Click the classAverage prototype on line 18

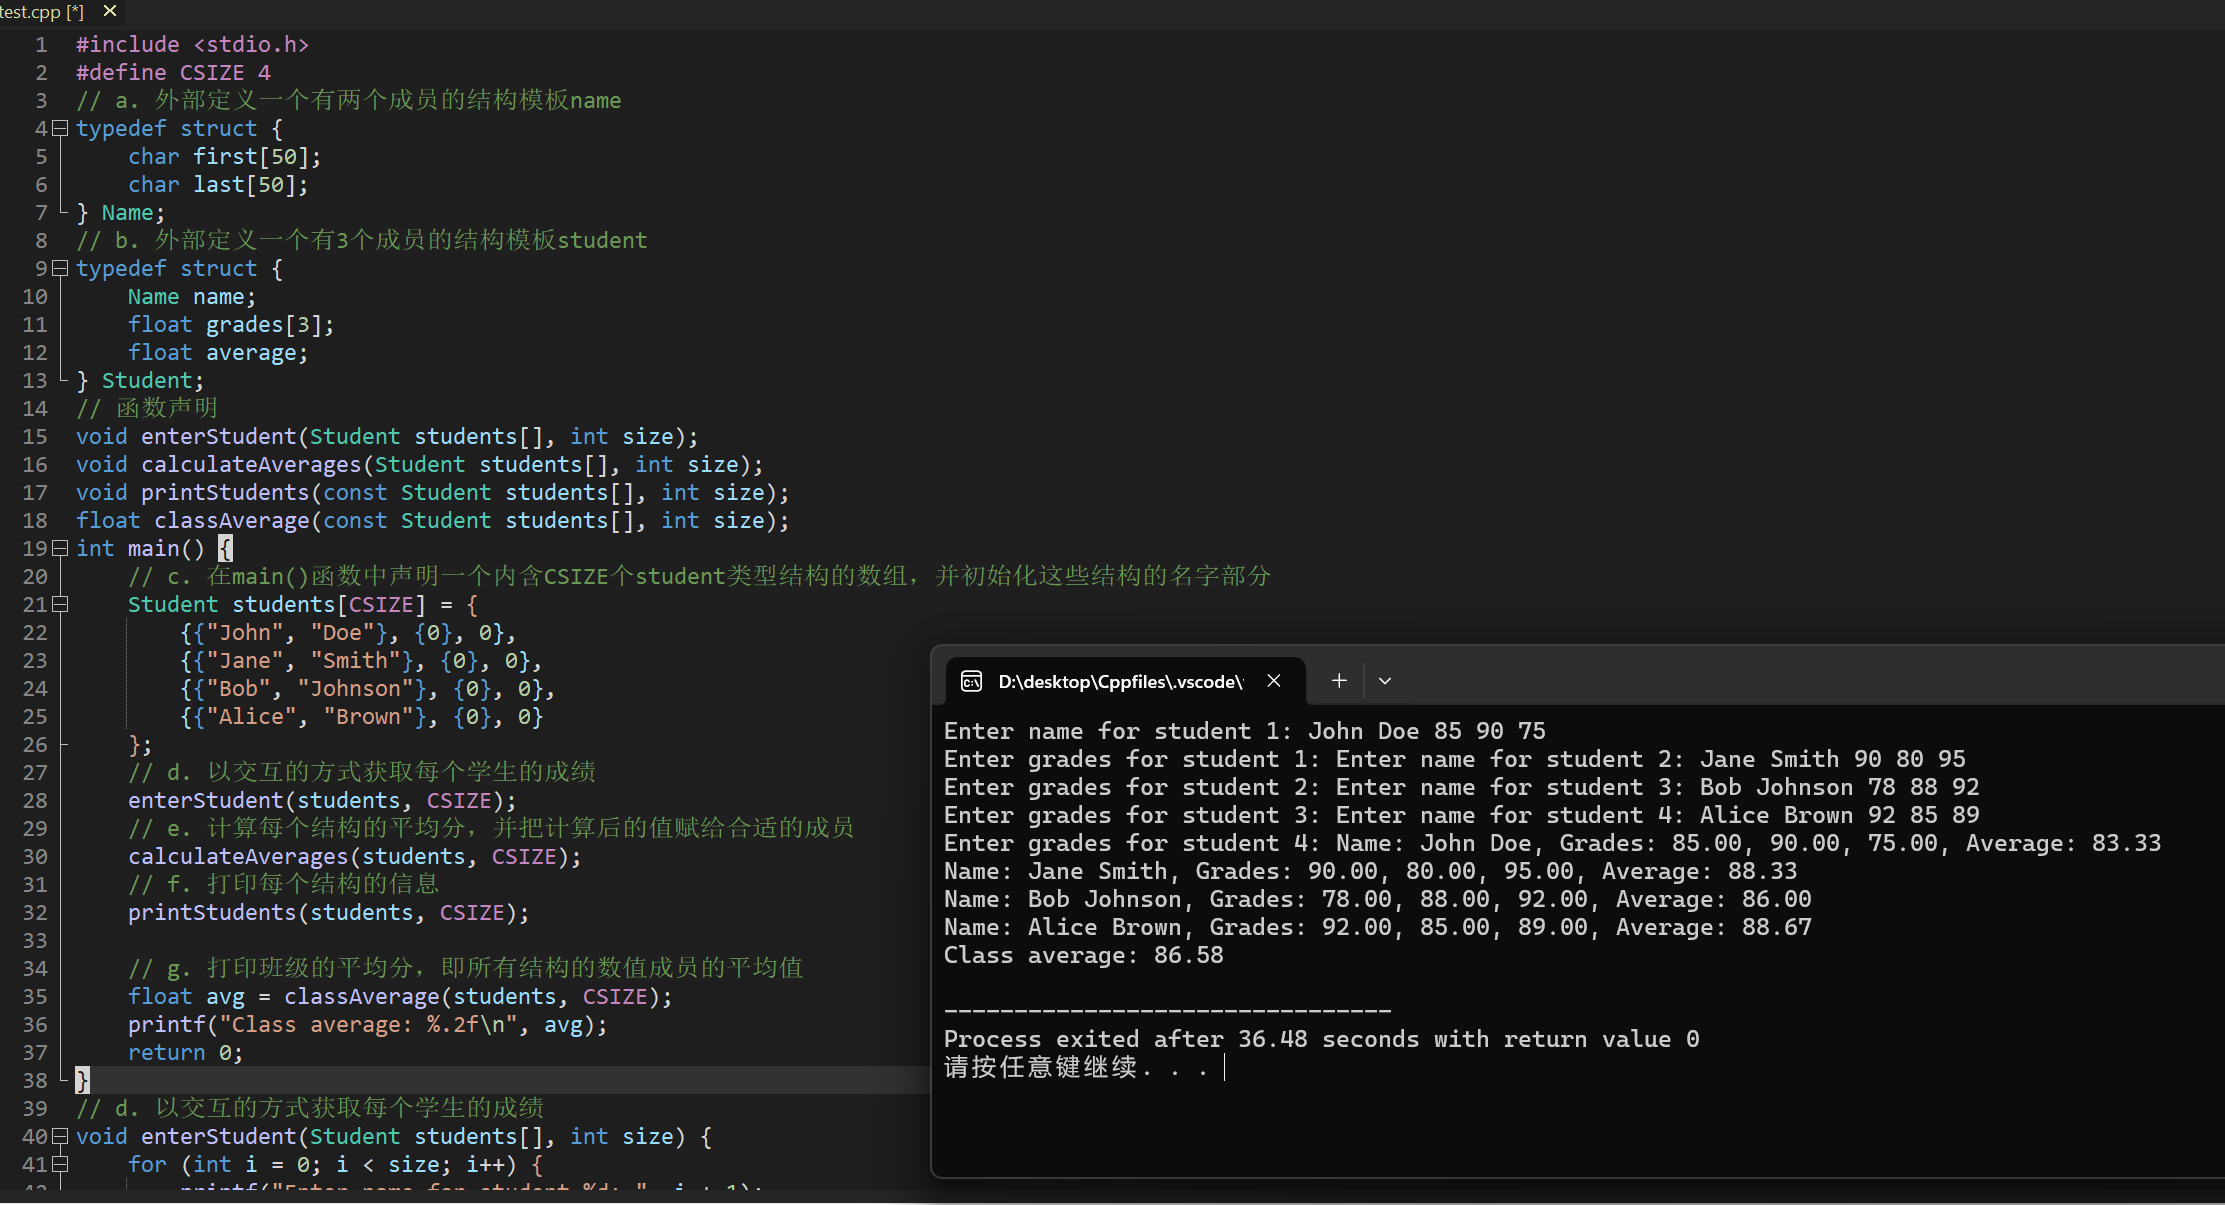pos(433,520)
